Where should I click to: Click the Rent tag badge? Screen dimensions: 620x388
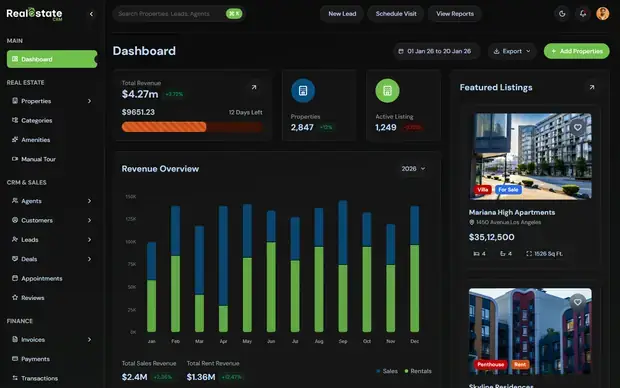(520, 365)
